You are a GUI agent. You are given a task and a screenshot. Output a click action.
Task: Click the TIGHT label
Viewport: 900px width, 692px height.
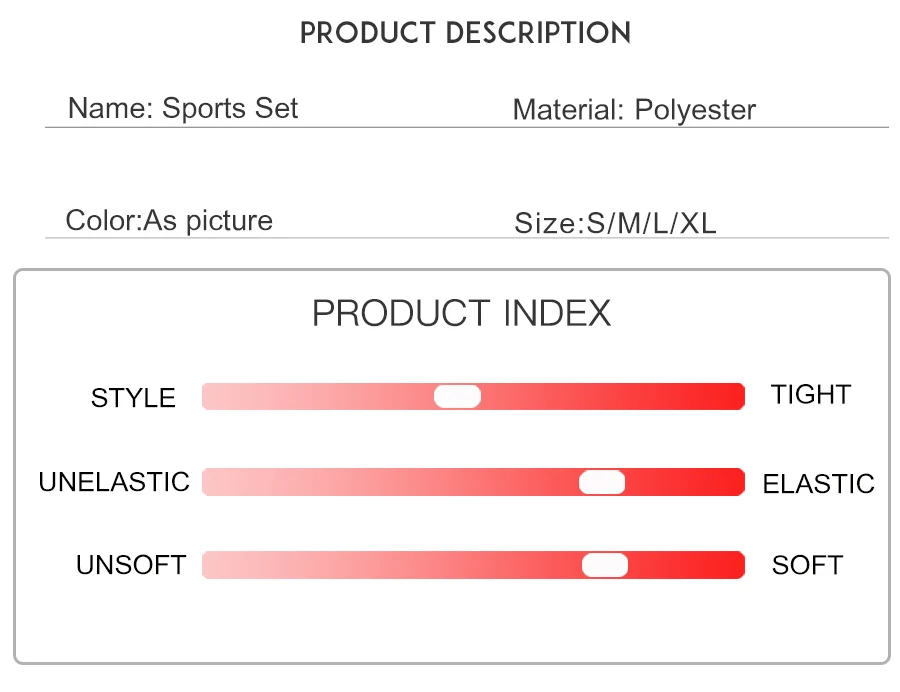[810, 395]
